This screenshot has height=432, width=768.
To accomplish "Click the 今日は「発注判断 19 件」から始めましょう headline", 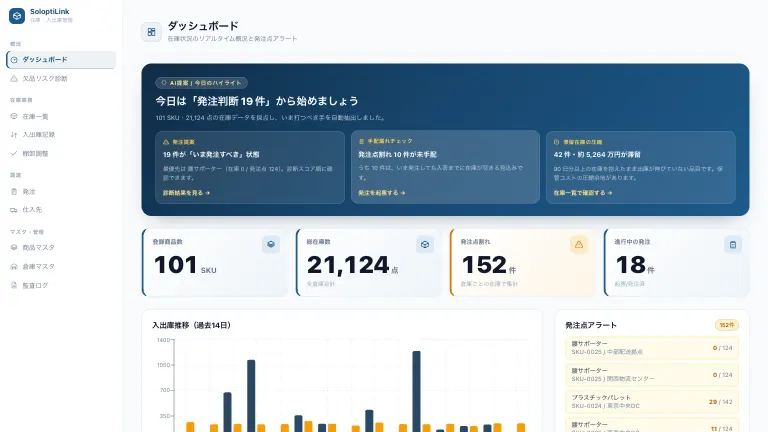I will click(x=257, y=101).
